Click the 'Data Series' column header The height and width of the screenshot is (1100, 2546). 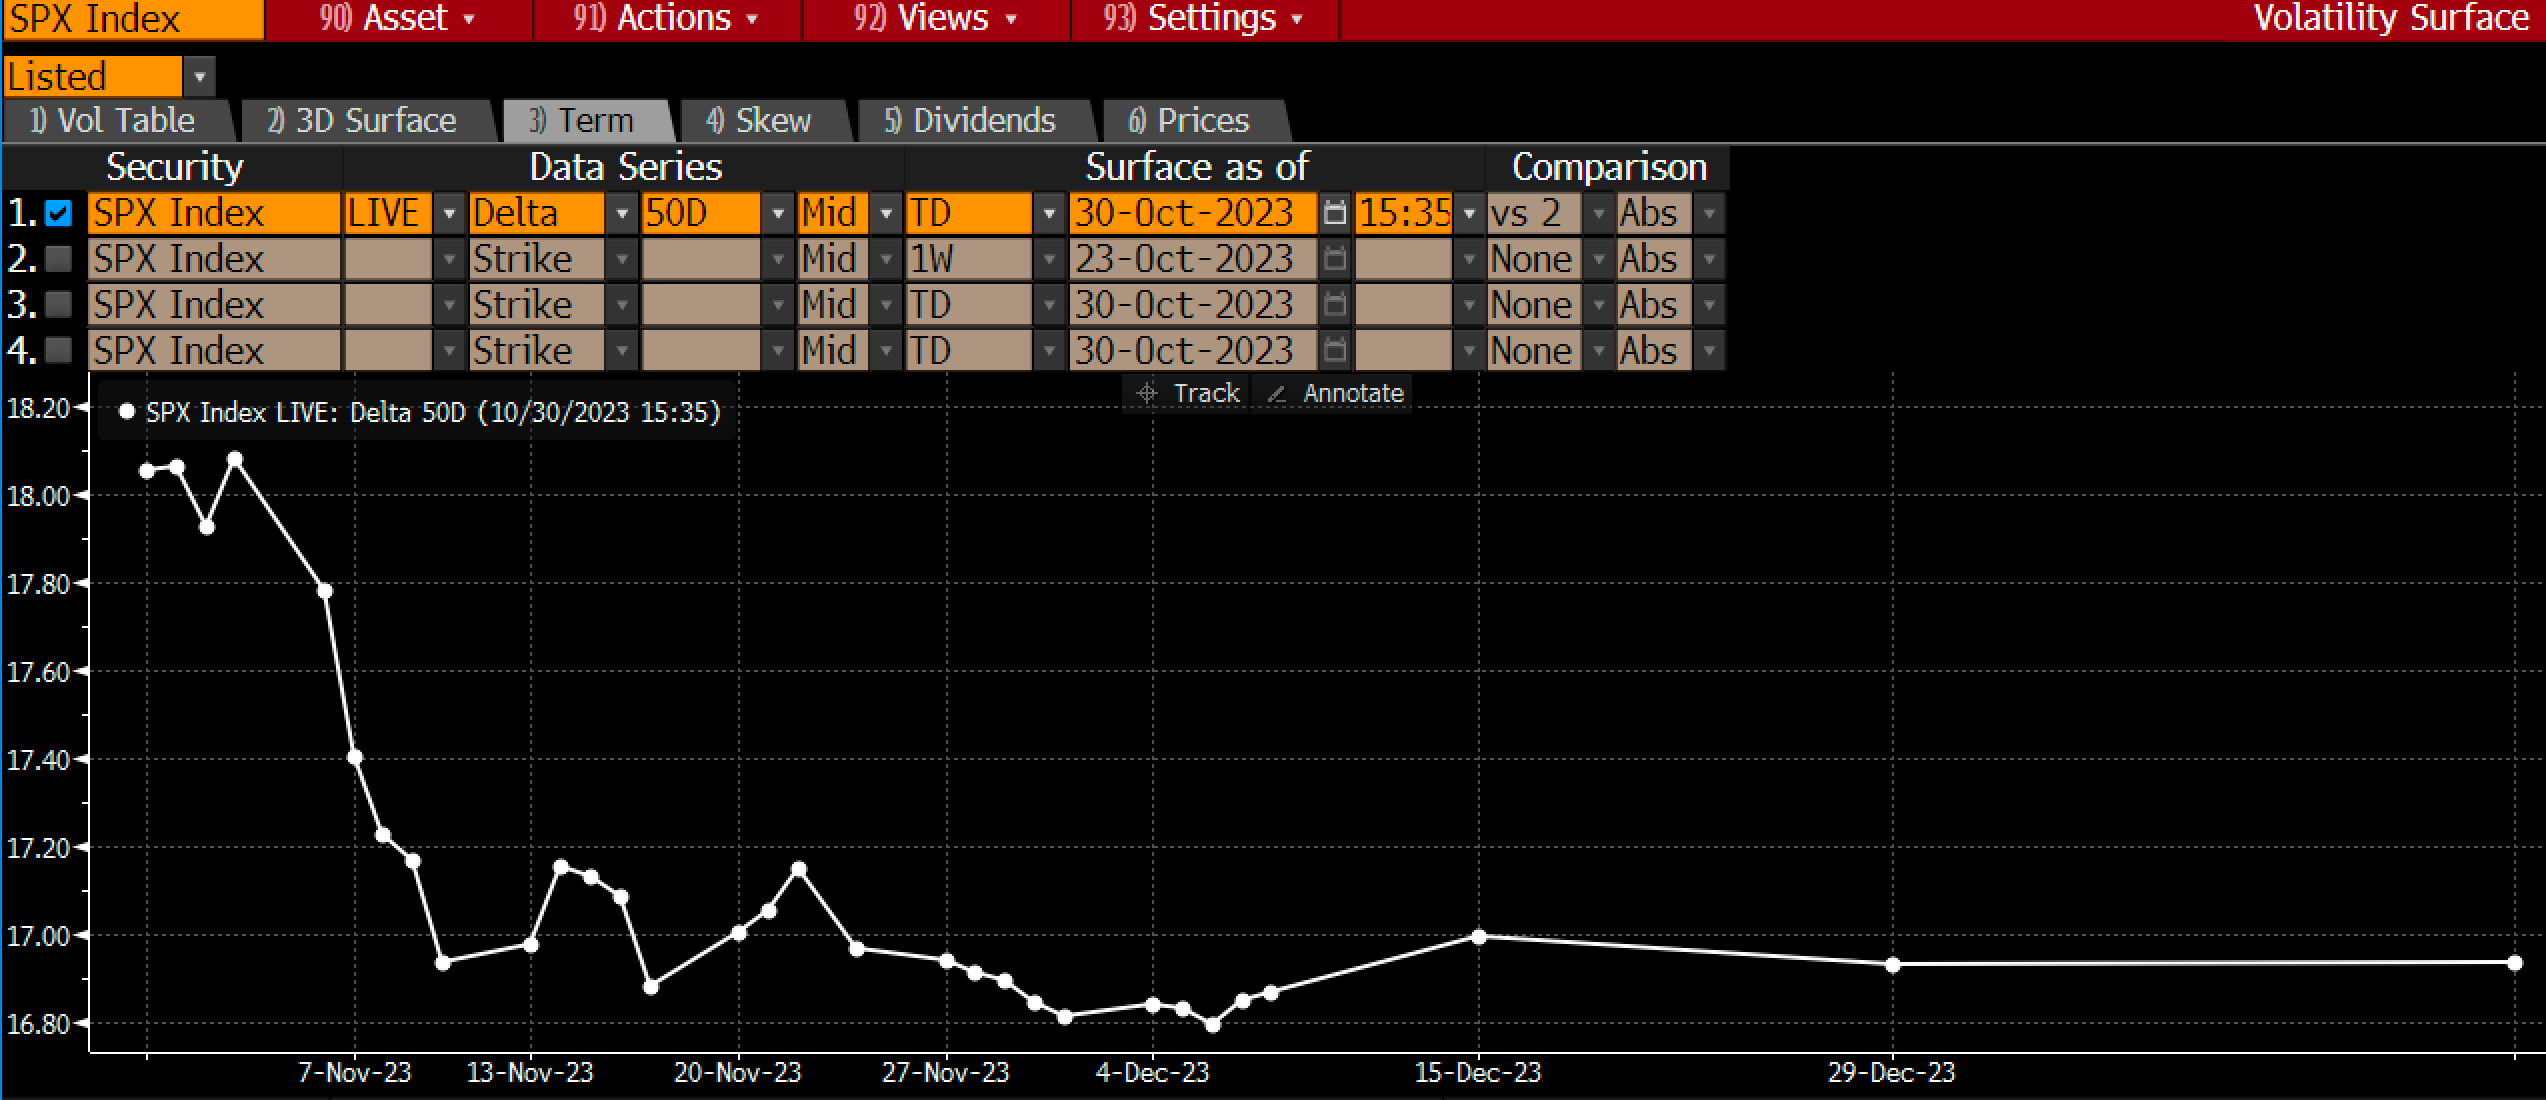625,167
